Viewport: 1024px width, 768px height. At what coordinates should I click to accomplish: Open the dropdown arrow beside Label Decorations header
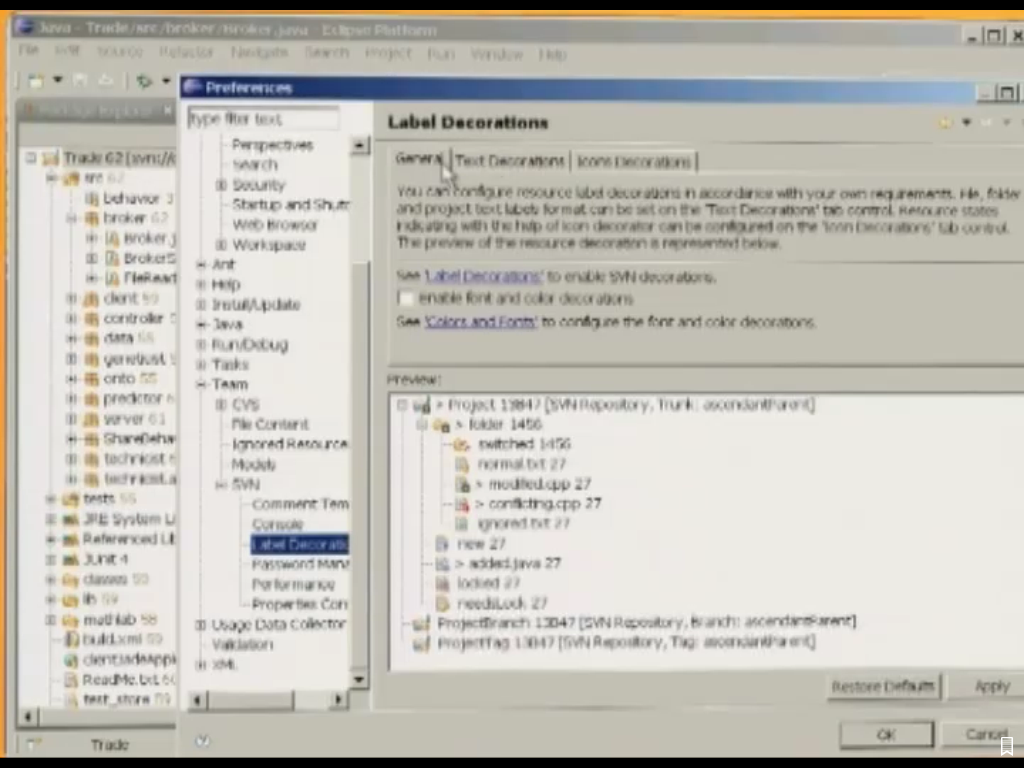point(967,122)
